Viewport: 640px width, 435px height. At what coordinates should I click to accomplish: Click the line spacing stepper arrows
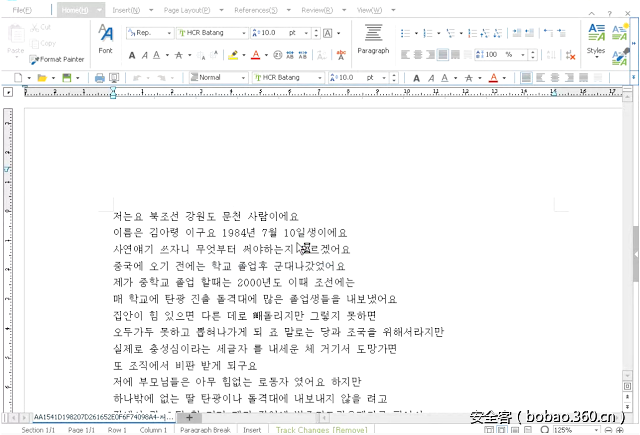(x=532, y=55)
